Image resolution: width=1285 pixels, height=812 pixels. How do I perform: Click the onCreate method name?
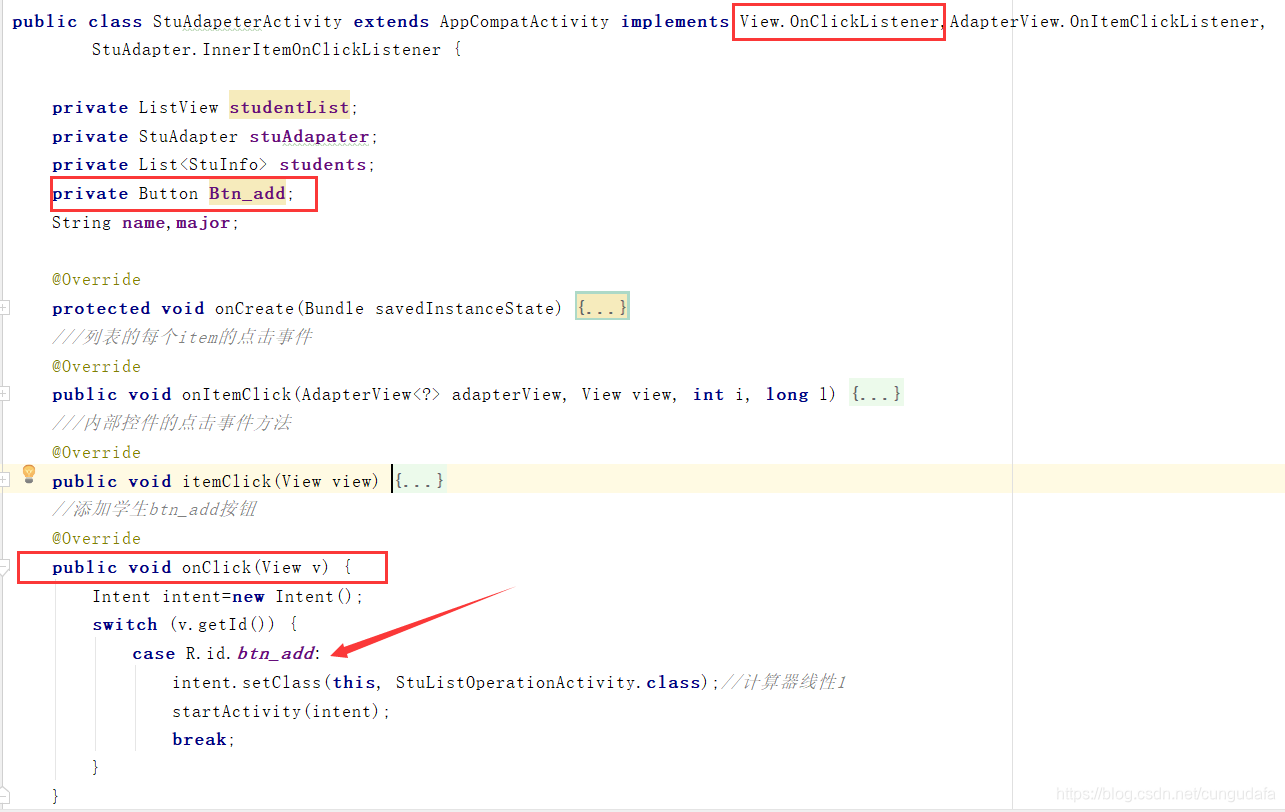click(x=255, y=308)
